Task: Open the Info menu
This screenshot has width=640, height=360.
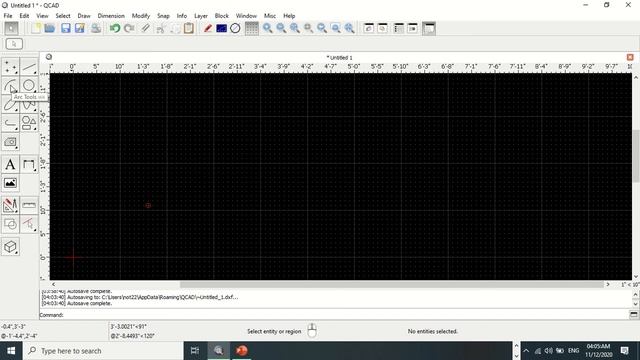Action: (x=182, y=16)
